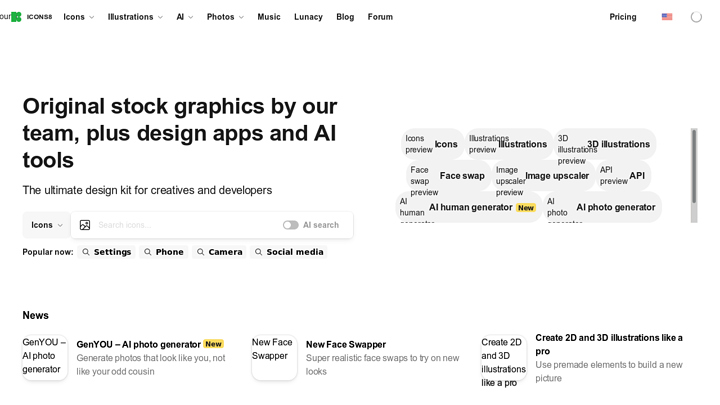Expand the Illustrations navigation menu
This screenshot has width=720, height=405.
pos(135,17)
